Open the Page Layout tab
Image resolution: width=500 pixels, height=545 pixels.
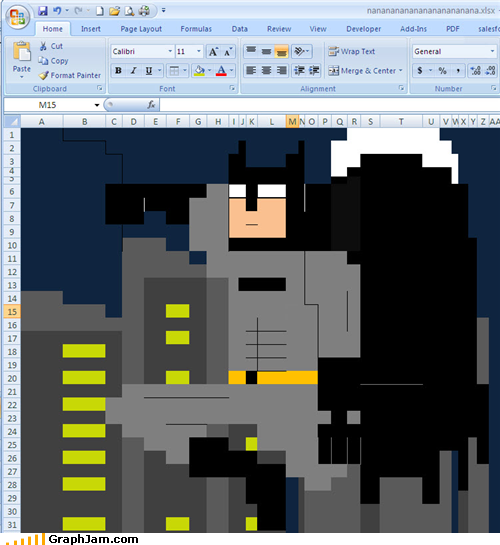pos(141,29)
